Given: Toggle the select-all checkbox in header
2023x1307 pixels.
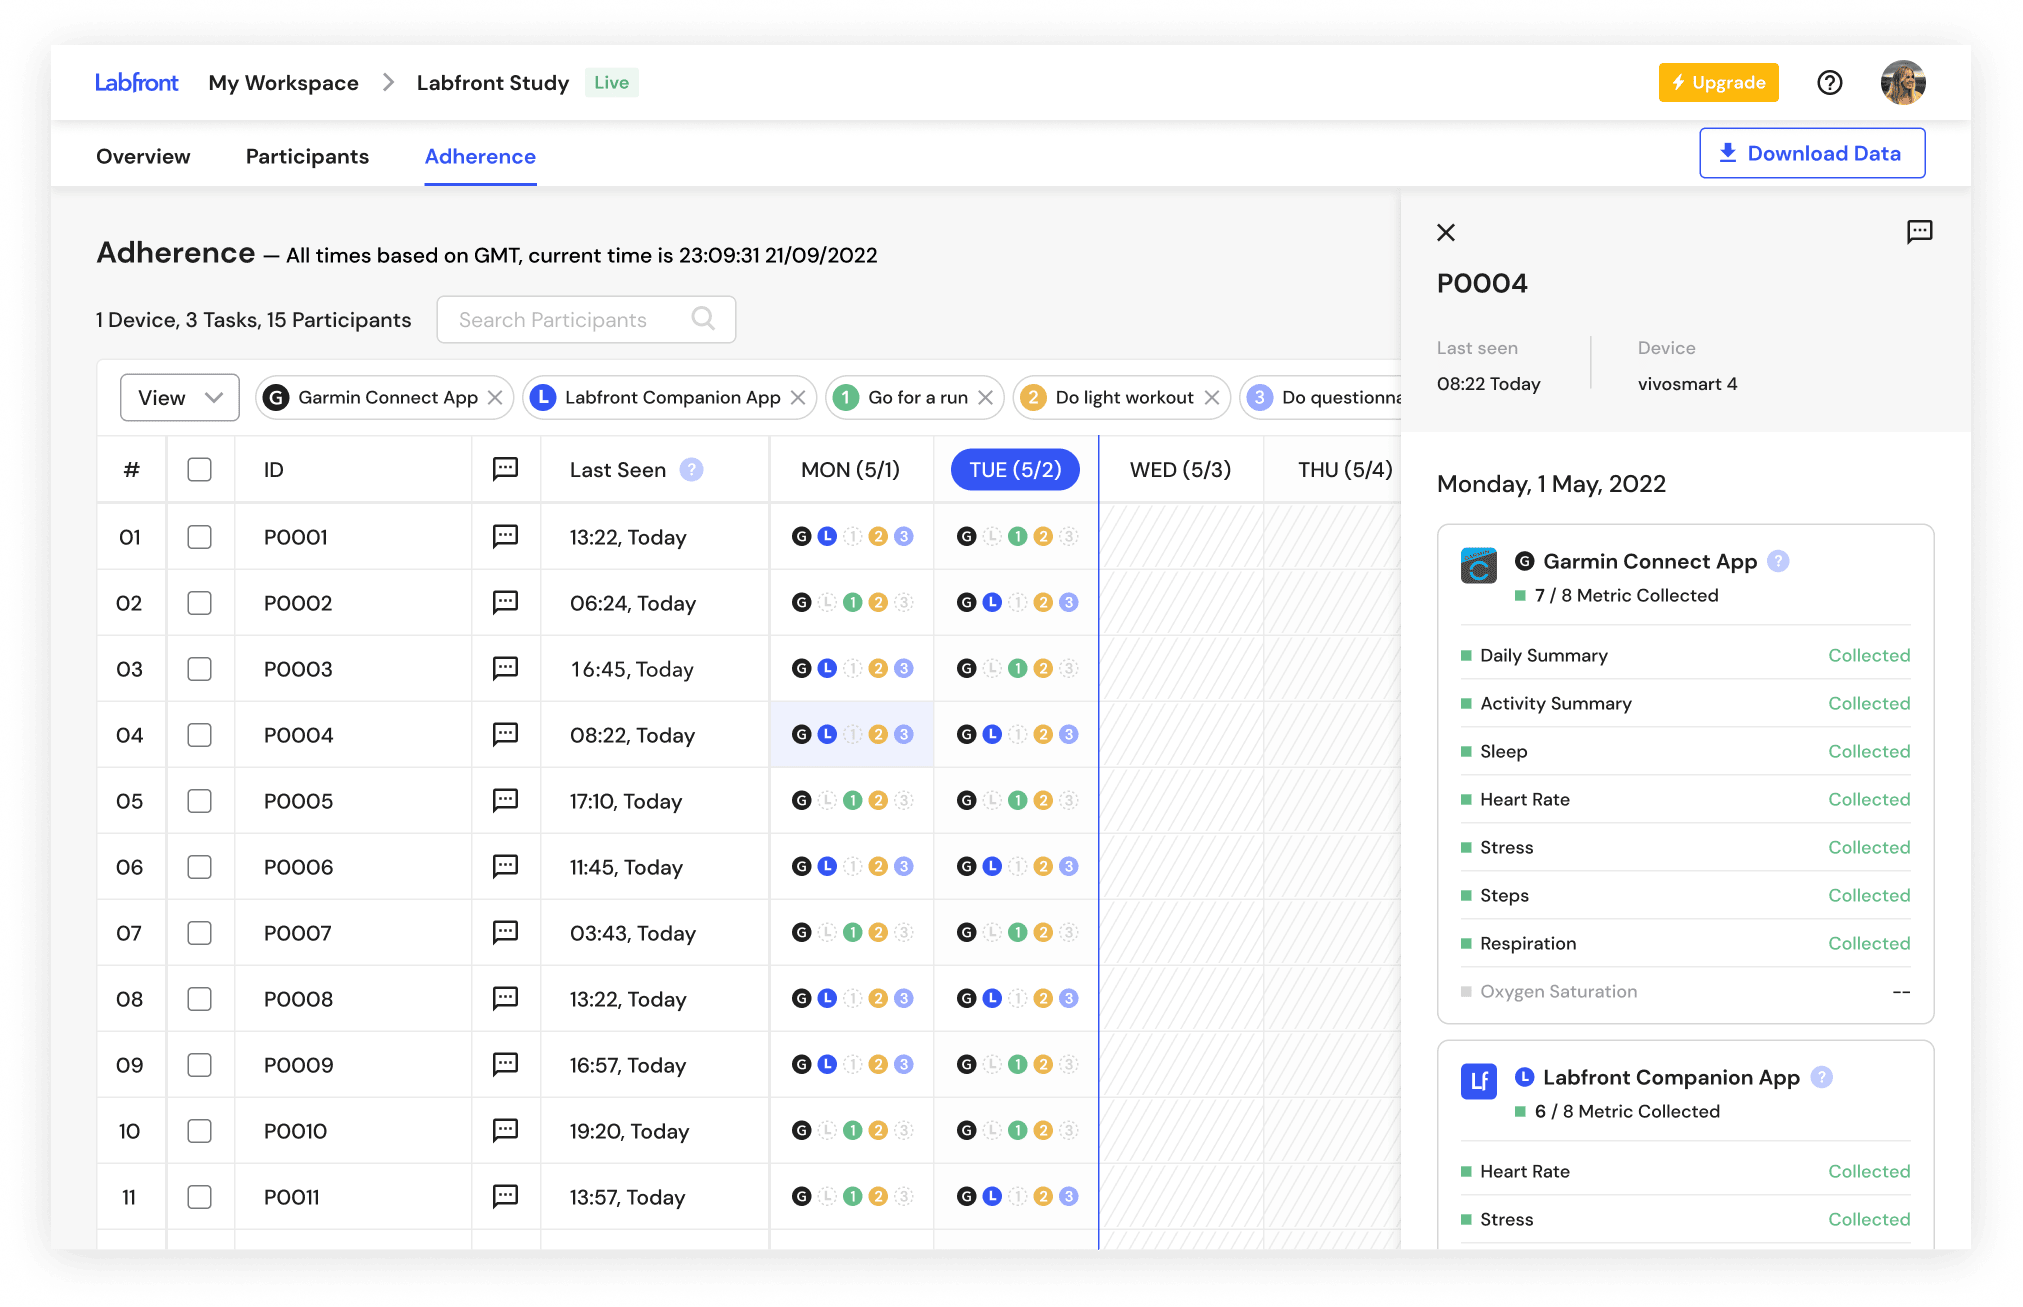Looking at the screenshot, I should (200, 470).
